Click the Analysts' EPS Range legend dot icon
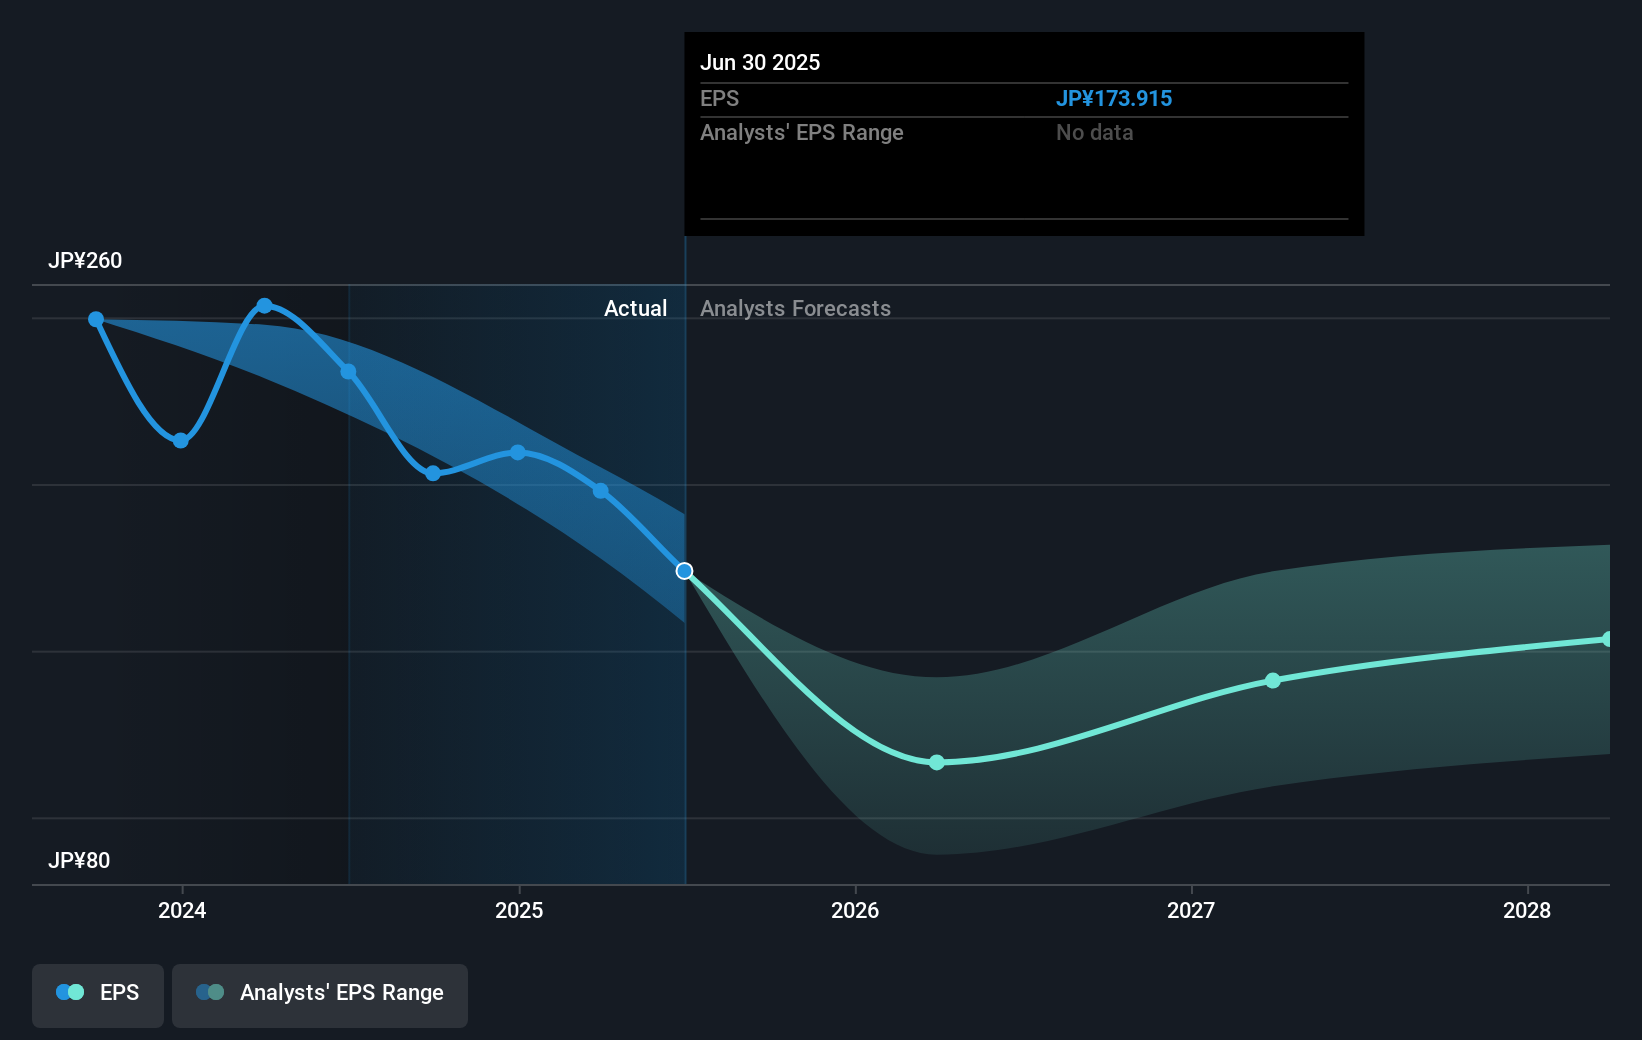Screen dimensions: 1642x1040 pos(208,991)
